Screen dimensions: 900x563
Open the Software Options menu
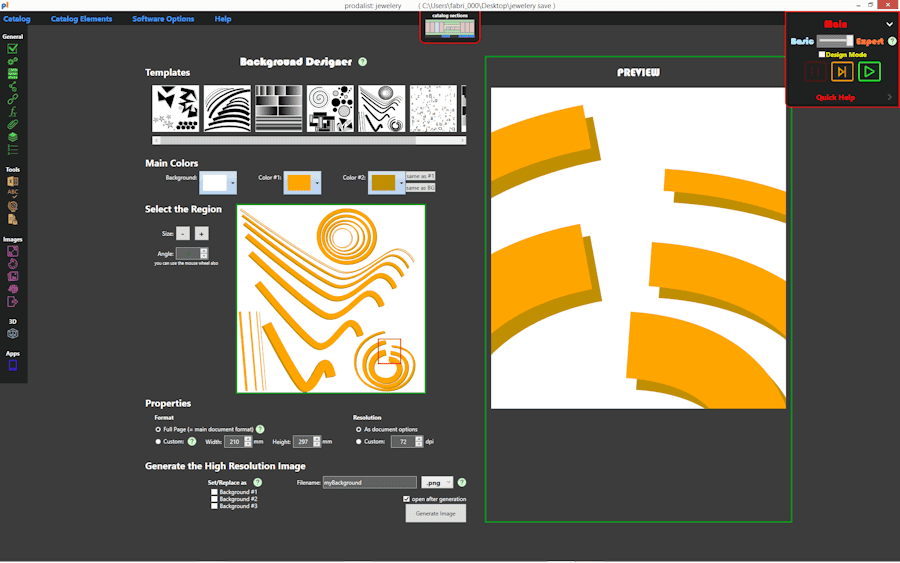point(163,19)
